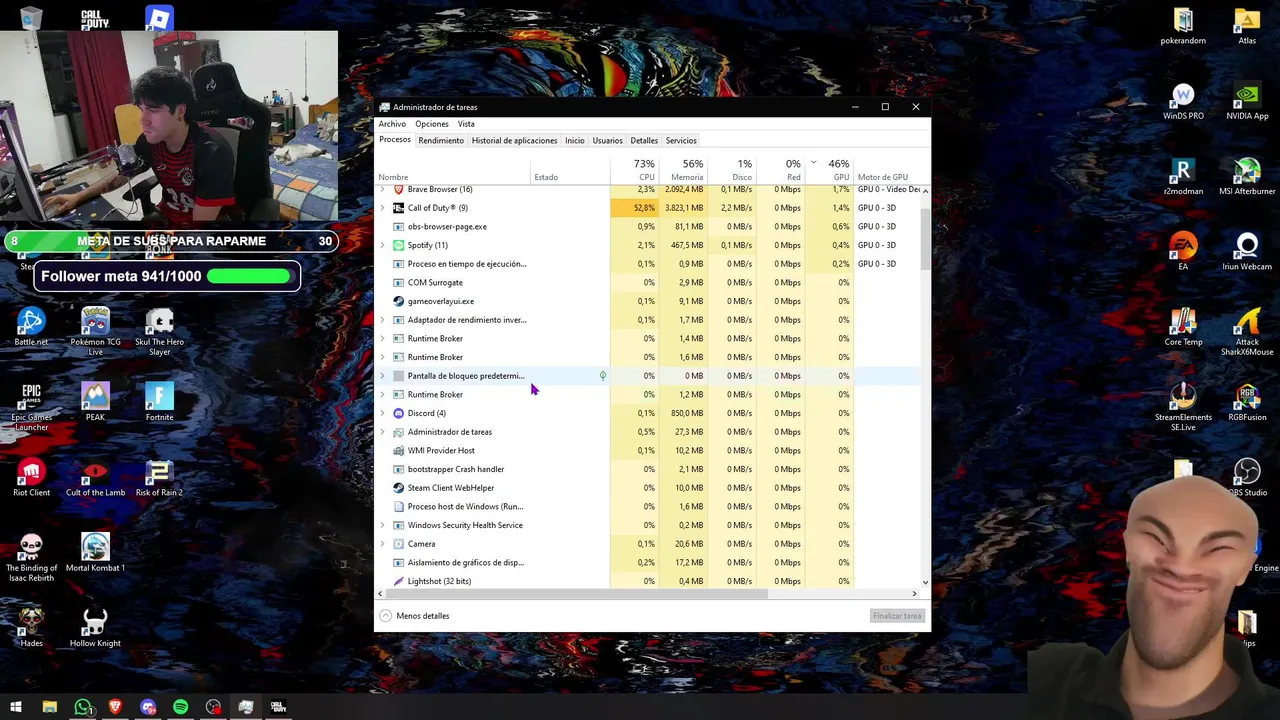This screenshot has width=1280, height=720.
Task: Open Spotify from the taskbar
Action: 180,707
